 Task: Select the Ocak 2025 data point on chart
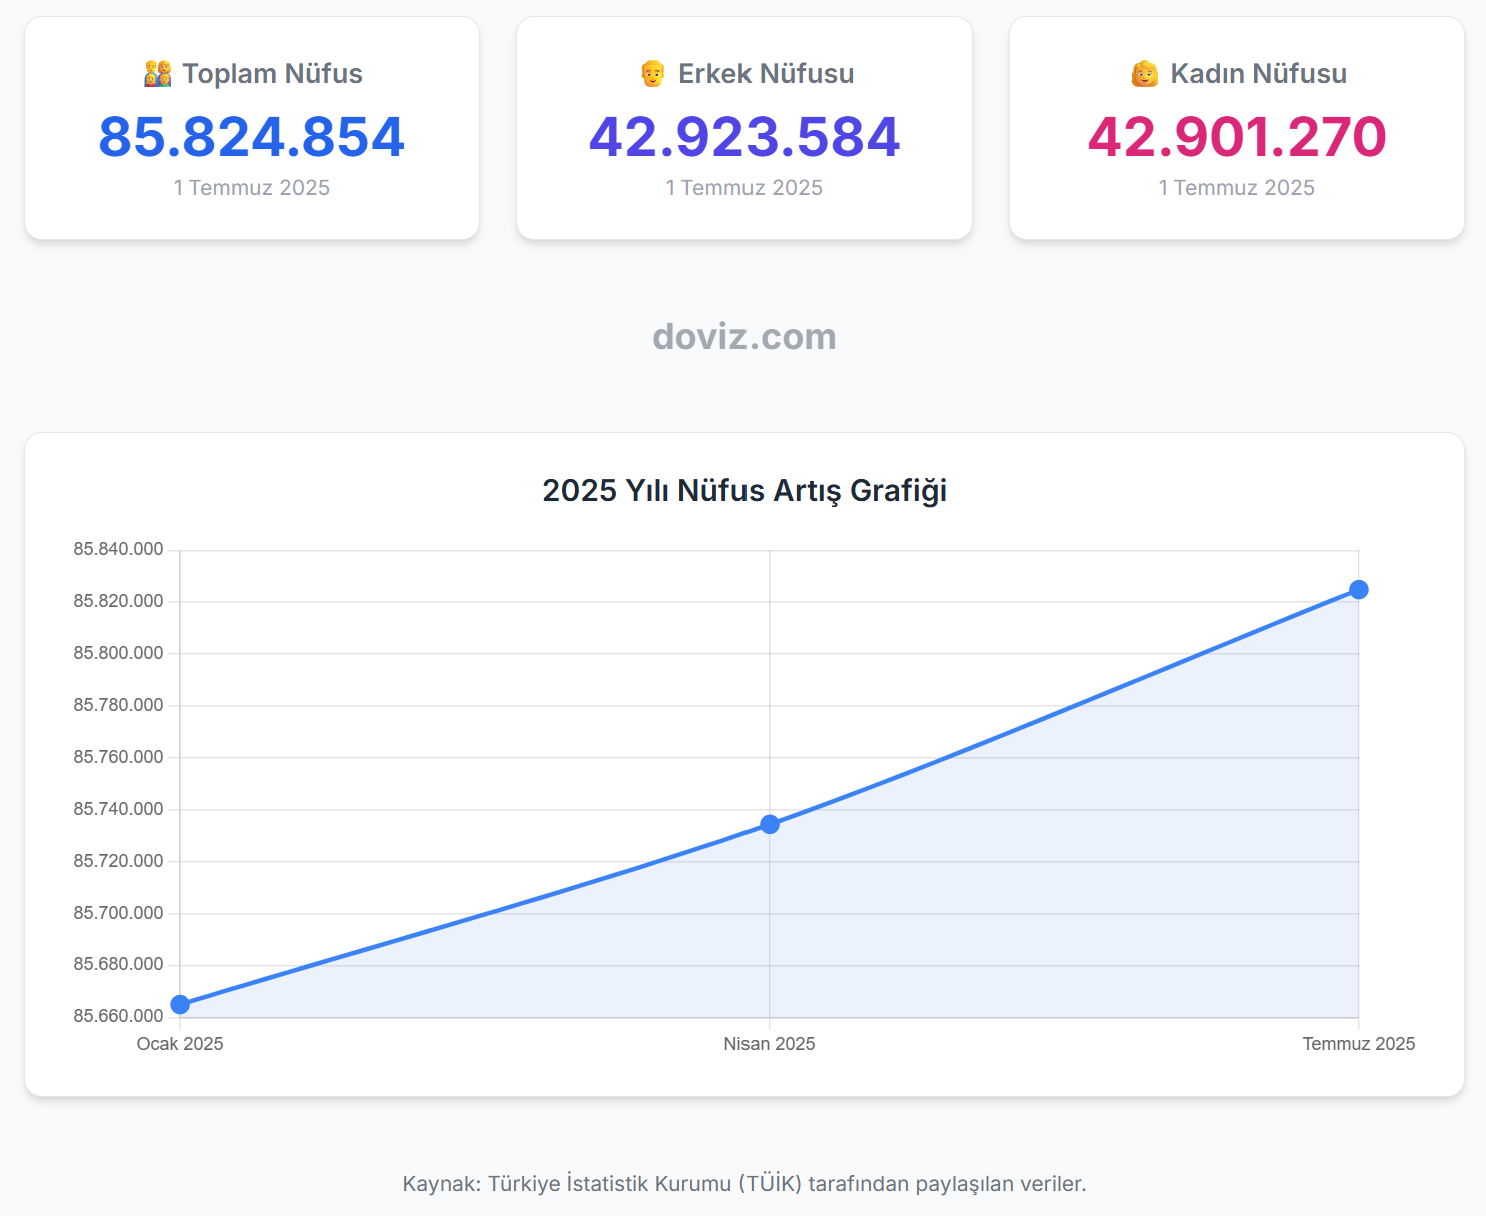pos(180,1004)
